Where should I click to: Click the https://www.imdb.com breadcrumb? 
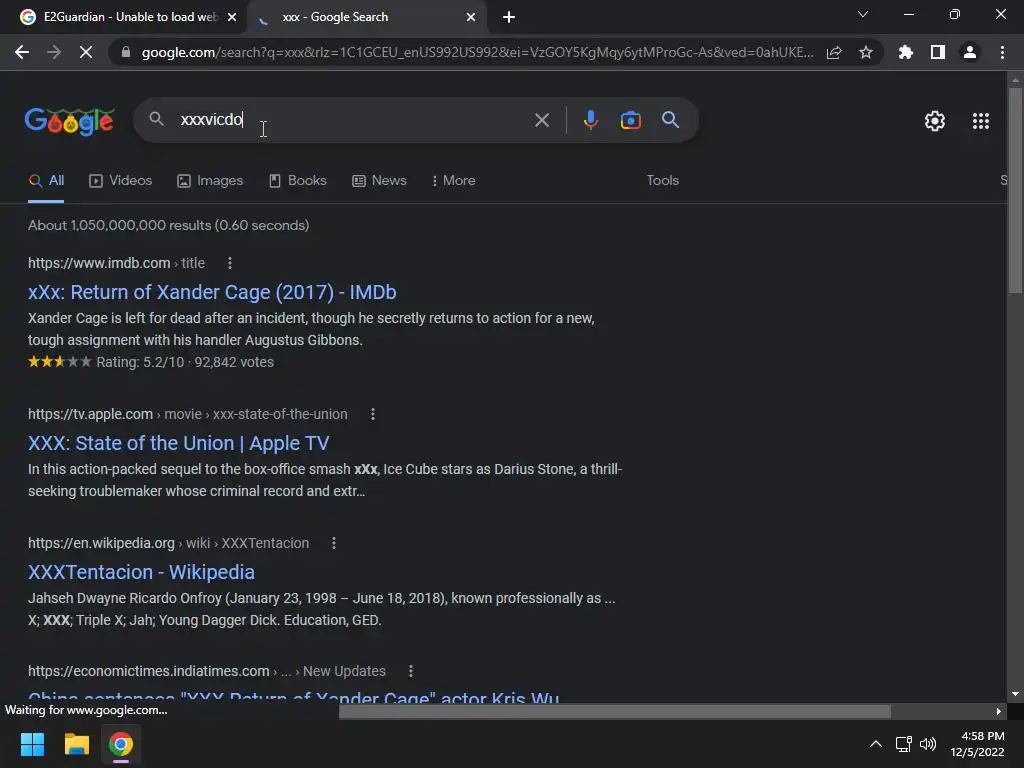click(99, 263)
